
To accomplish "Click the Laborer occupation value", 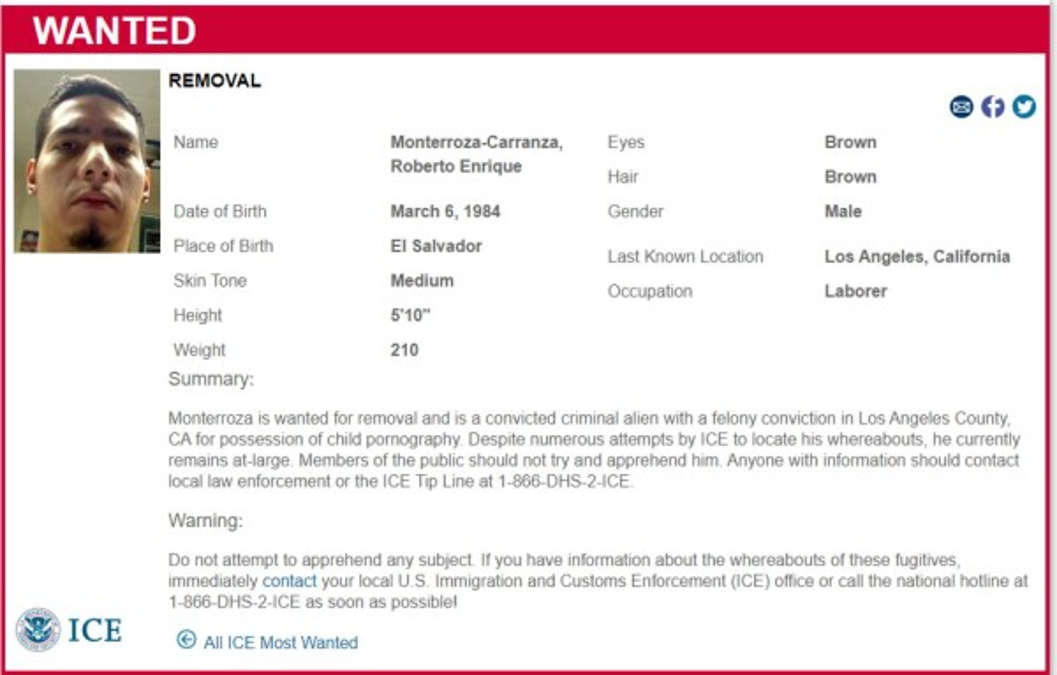I will tap(855, 291).
